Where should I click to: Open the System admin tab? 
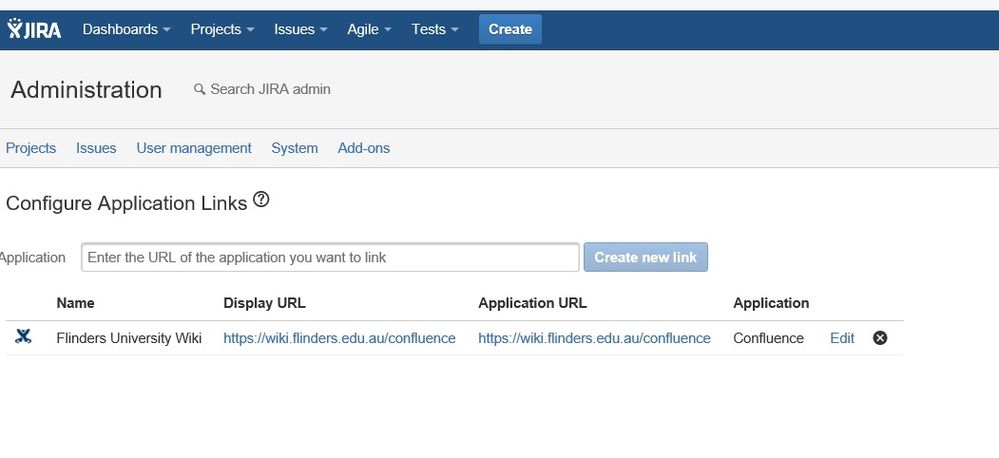(x=294, y=148)
